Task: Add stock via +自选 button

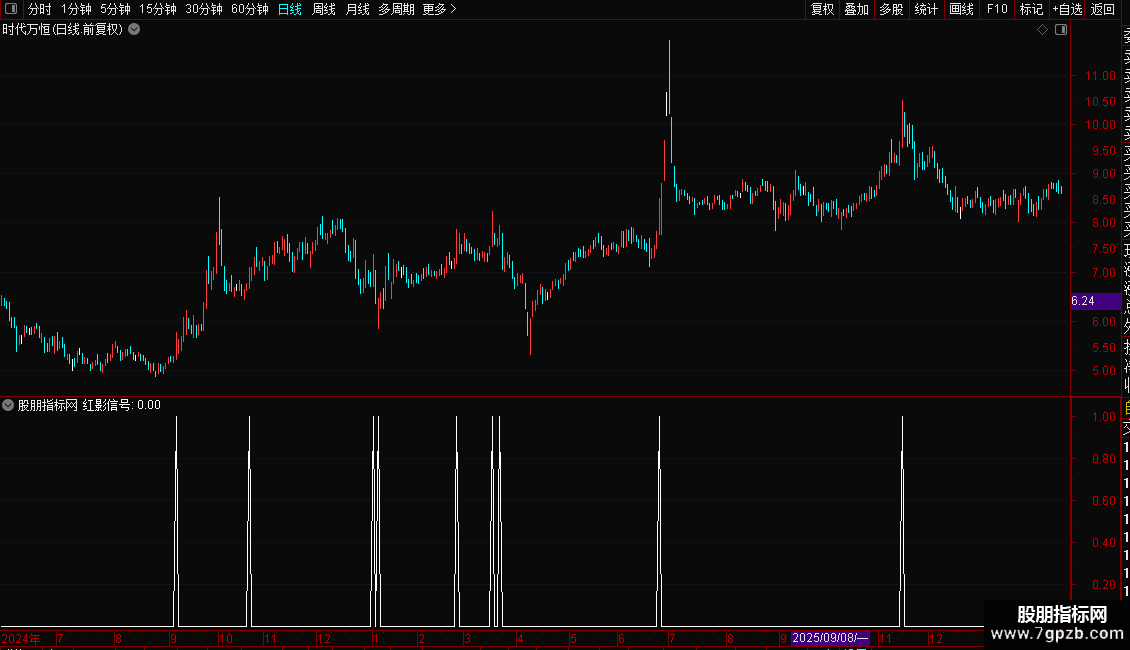Action: pos(1067,9)
